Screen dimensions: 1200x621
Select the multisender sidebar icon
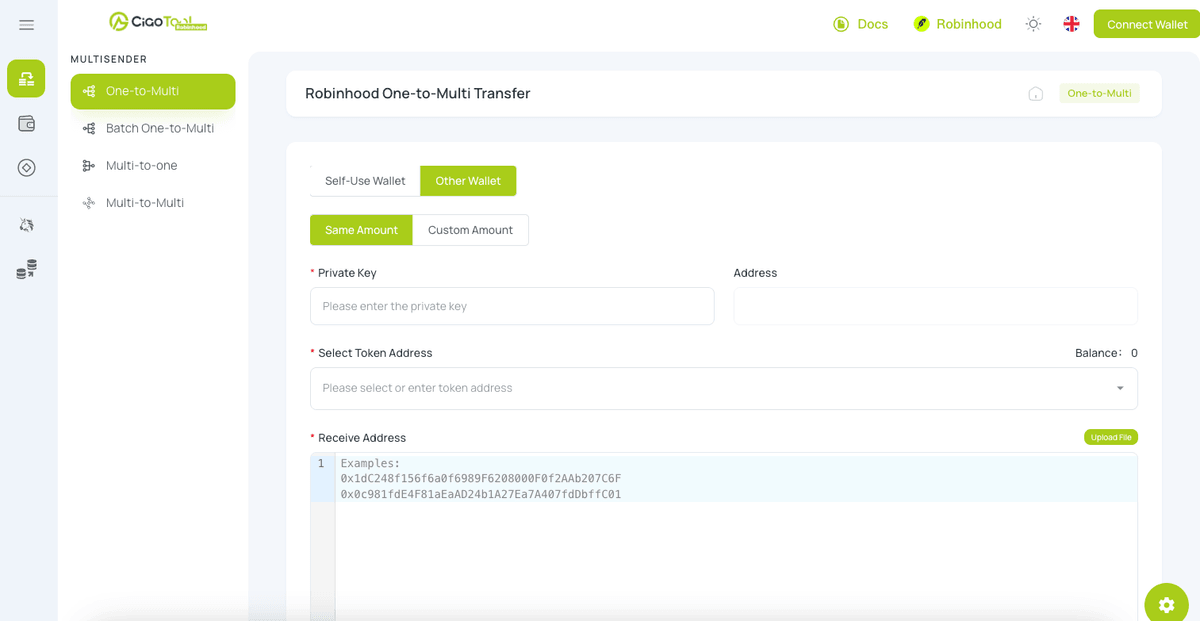(x=26, y=79)
